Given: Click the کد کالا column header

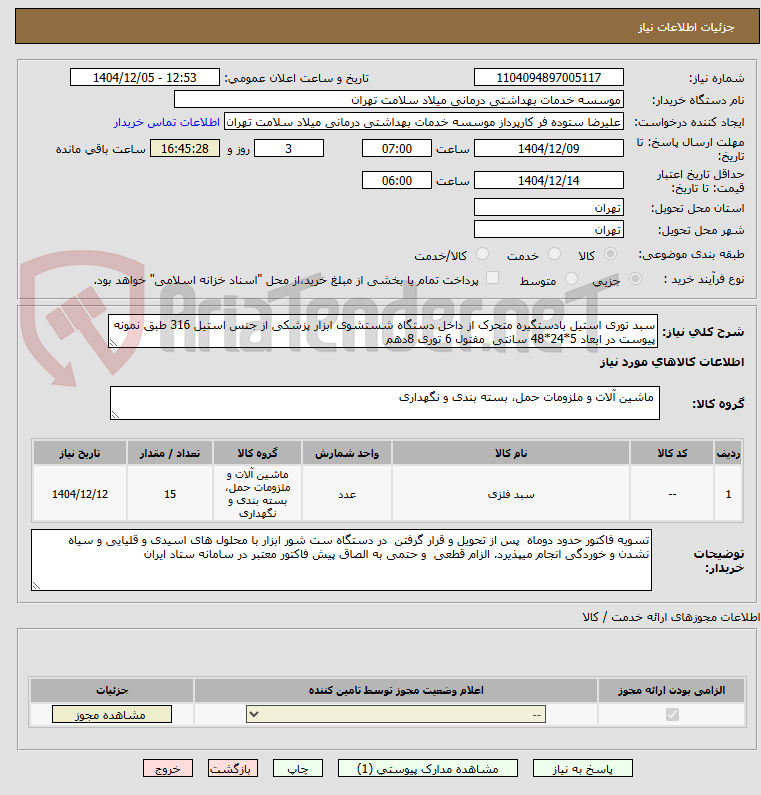Looking at the screenshot, I should 672,453.
